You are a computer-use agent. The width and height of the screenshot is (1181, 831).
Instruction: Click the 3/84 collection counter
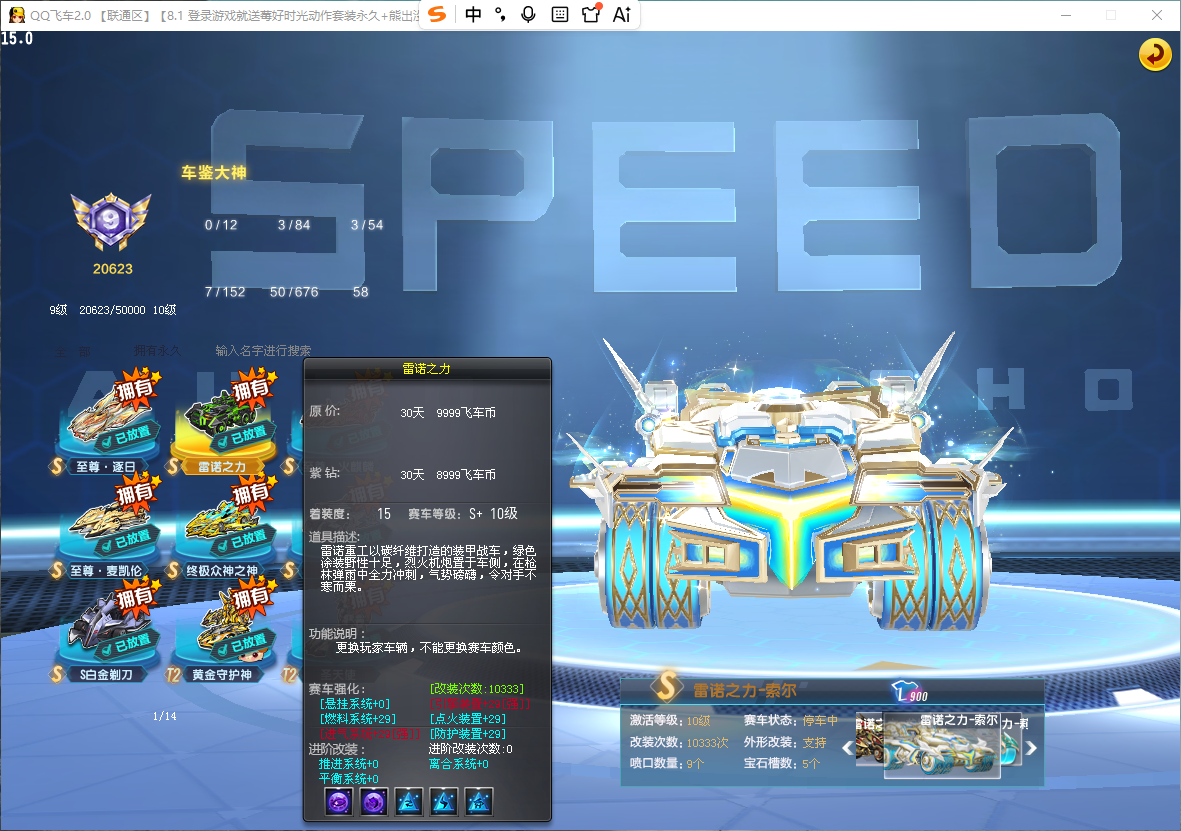coord(294,225)
